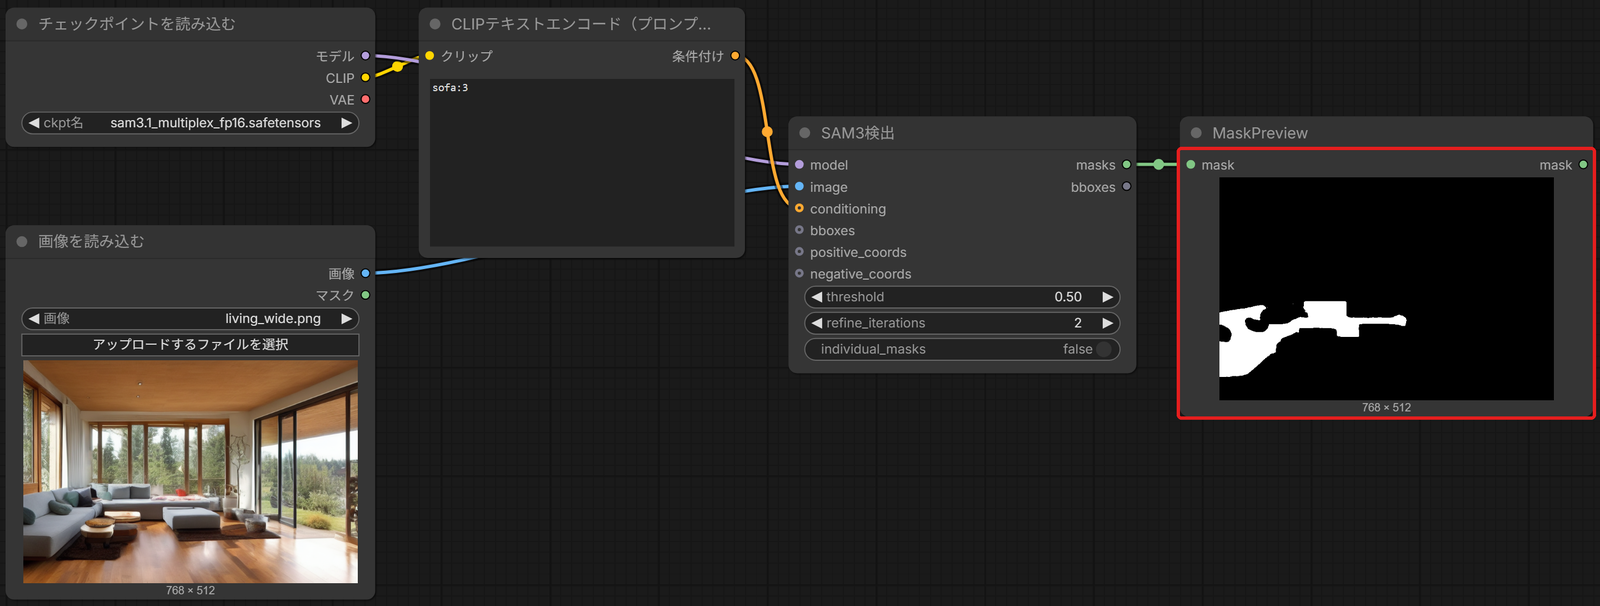Click the refine_iterations value 2
The width and height of the screenshot is (1600, 606).
1078,323
